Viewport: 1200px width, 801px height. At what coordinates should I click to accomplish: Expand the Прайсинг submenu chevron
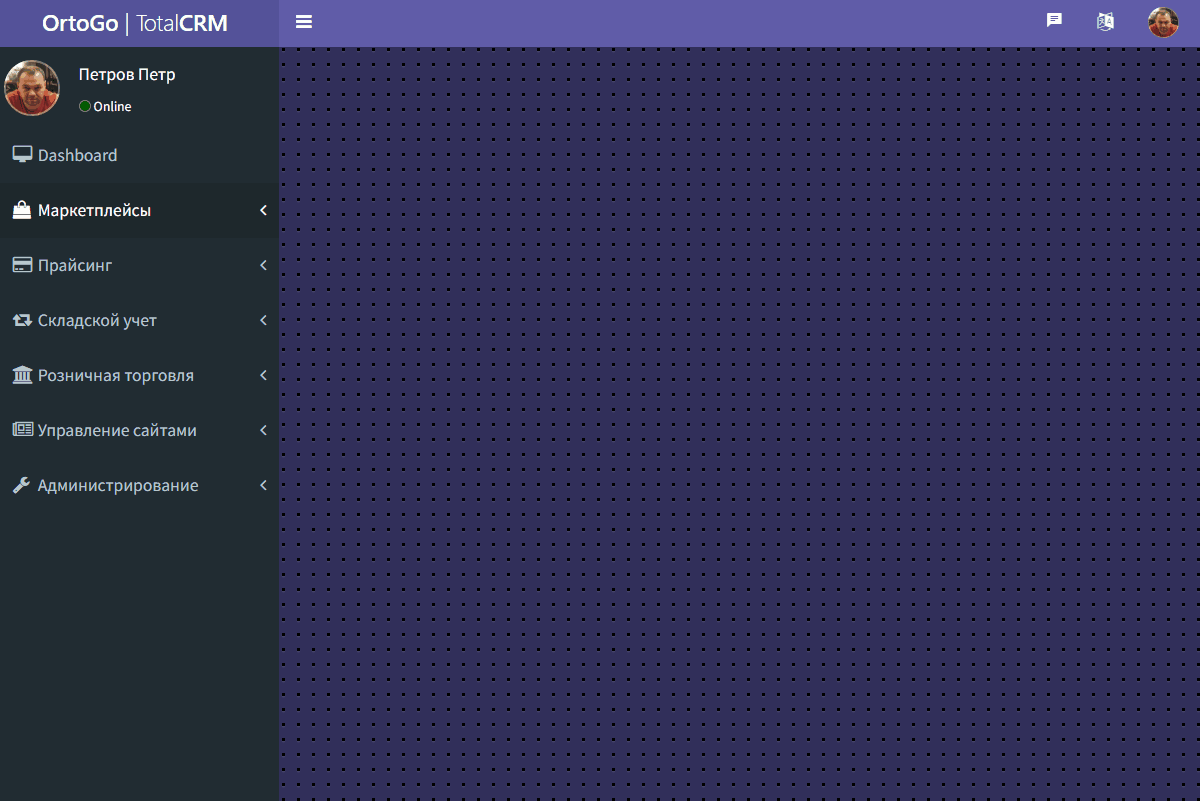coord(263,266)
